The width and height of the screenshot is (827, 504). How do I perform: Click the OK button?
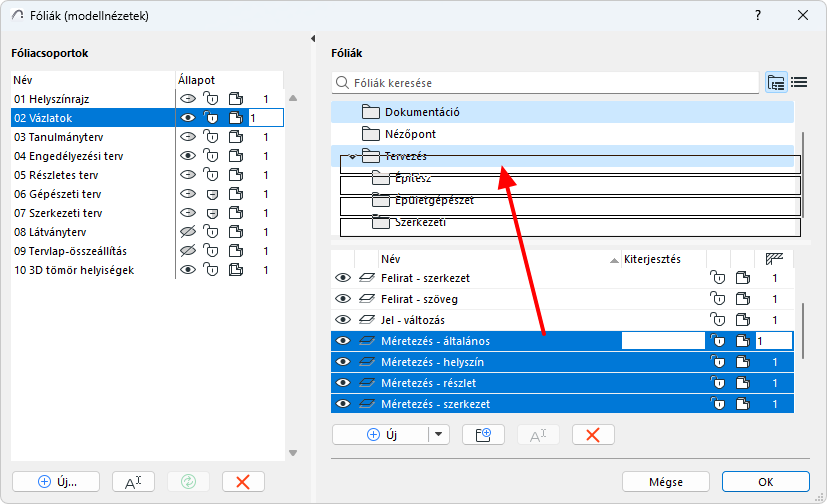(x=765, y=482)
